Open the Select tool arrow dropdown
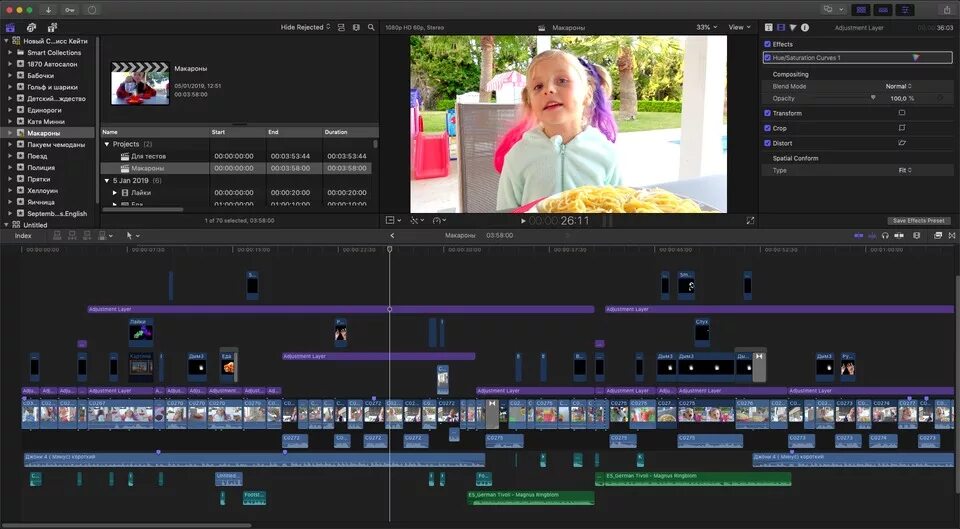This screenshot has width=960, height=529. 132,236
